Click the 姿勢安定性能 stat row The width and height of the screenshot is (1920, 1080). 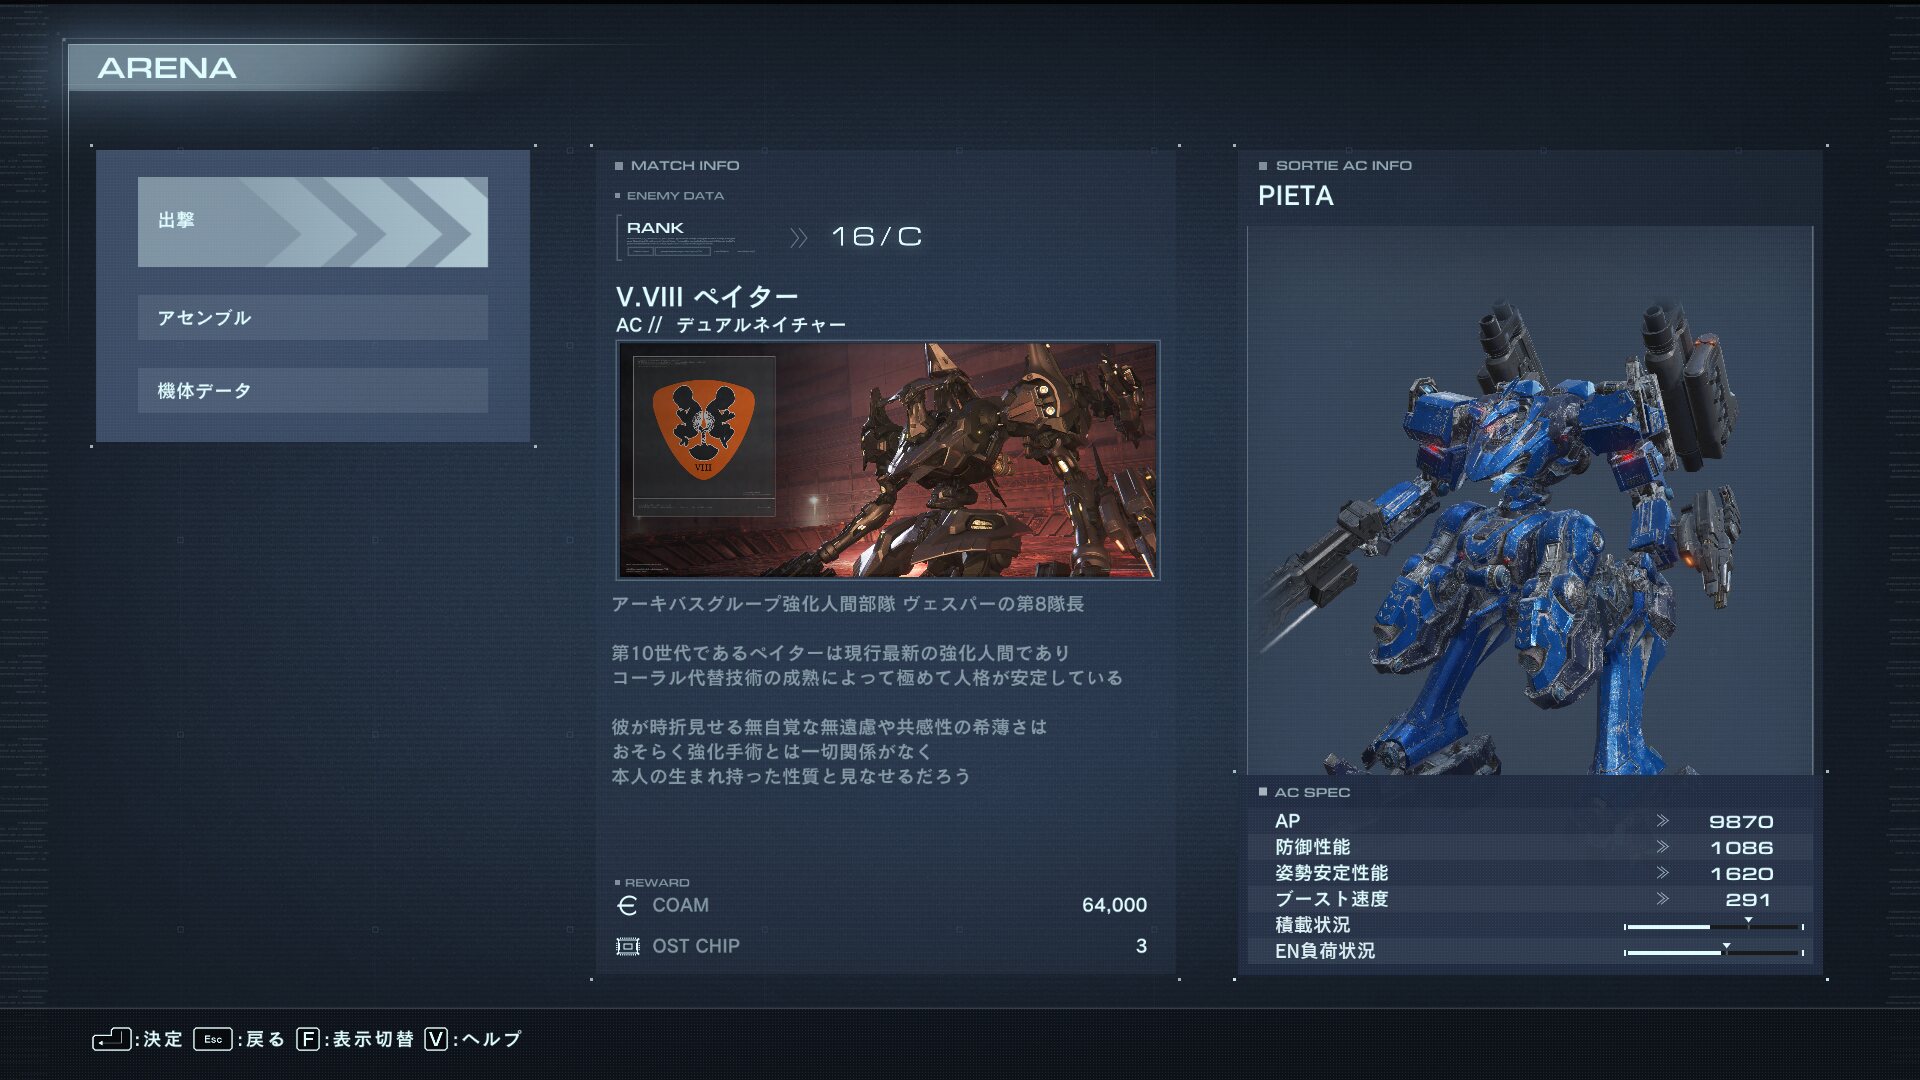[1530, 873]
